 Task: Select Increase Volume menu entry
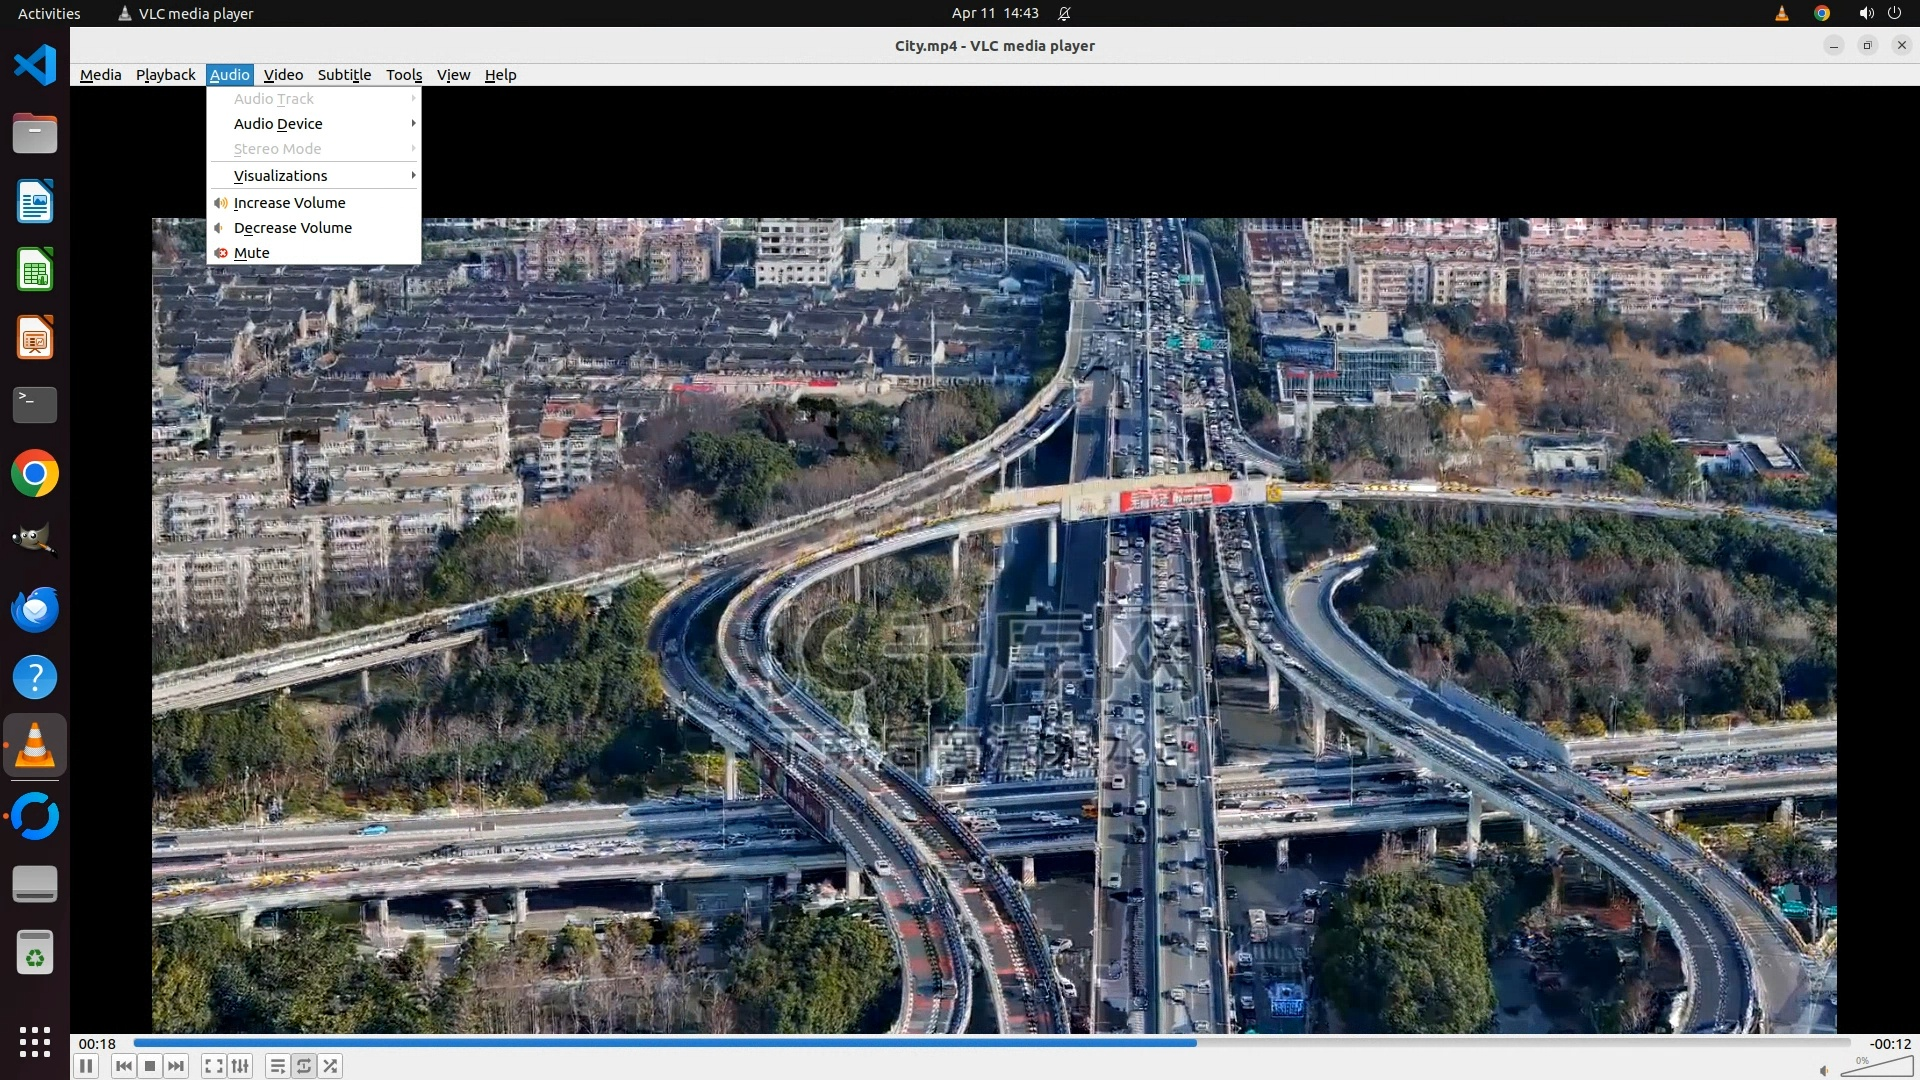point(289,203)
